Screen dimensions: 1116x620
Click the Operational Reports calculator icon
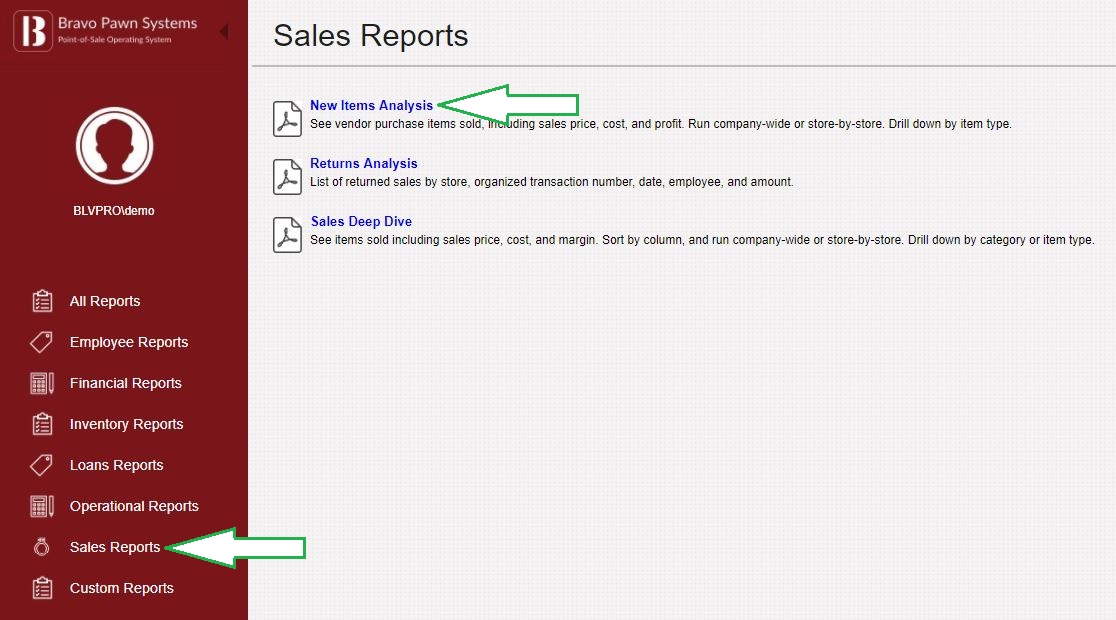(x=42, y=506)
